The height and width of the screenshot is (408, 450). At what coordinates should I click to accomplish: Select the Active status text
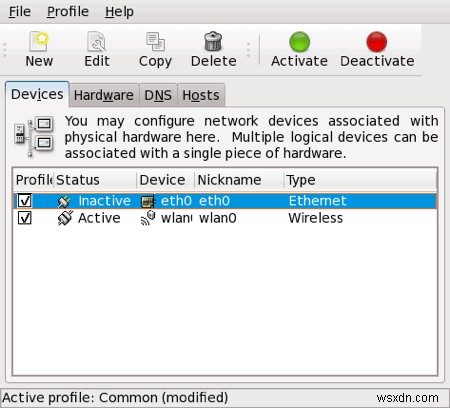click(x=99, y=218)
